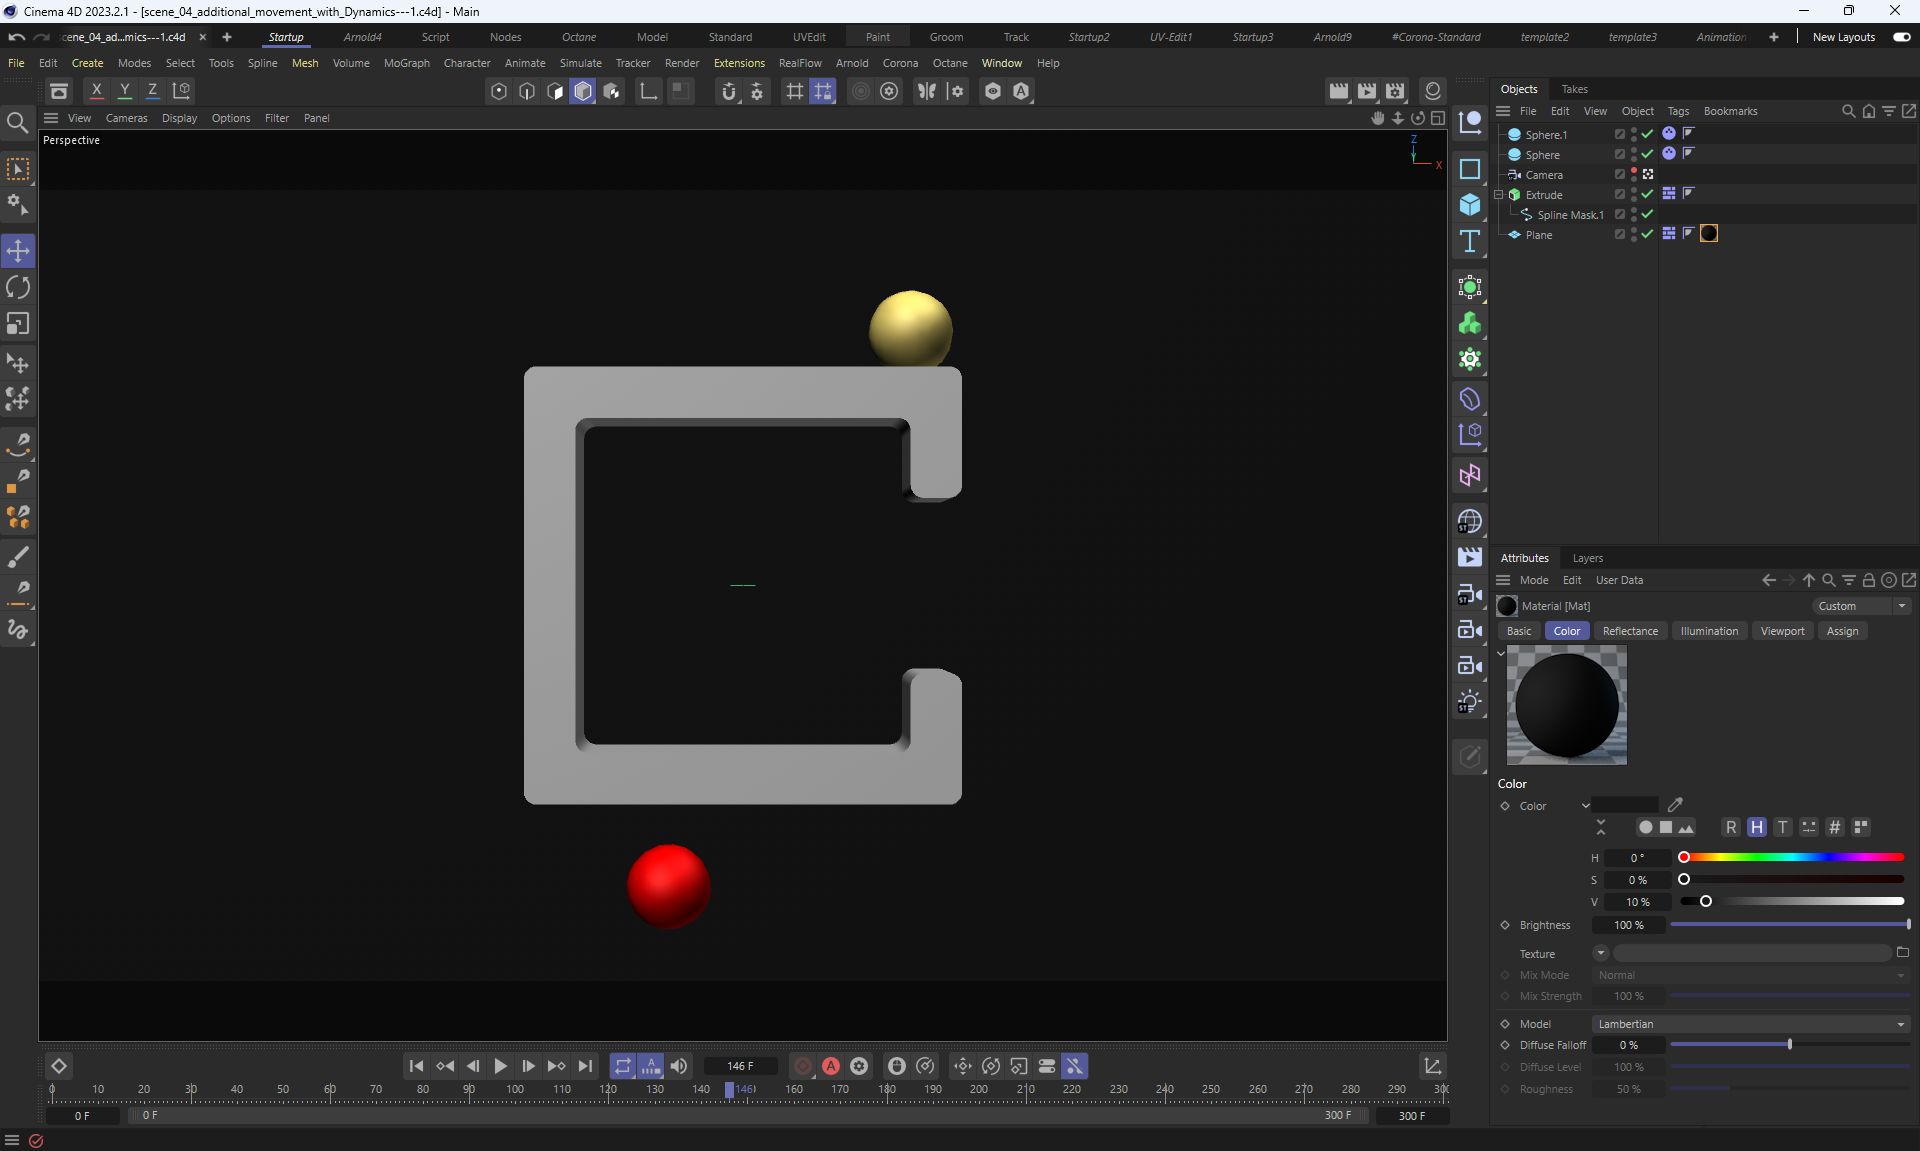Image resolution: width=1920 pixels, height=1151 pixels.
Task: Click the Cube primitive icon
Action: click(1470, 205)
